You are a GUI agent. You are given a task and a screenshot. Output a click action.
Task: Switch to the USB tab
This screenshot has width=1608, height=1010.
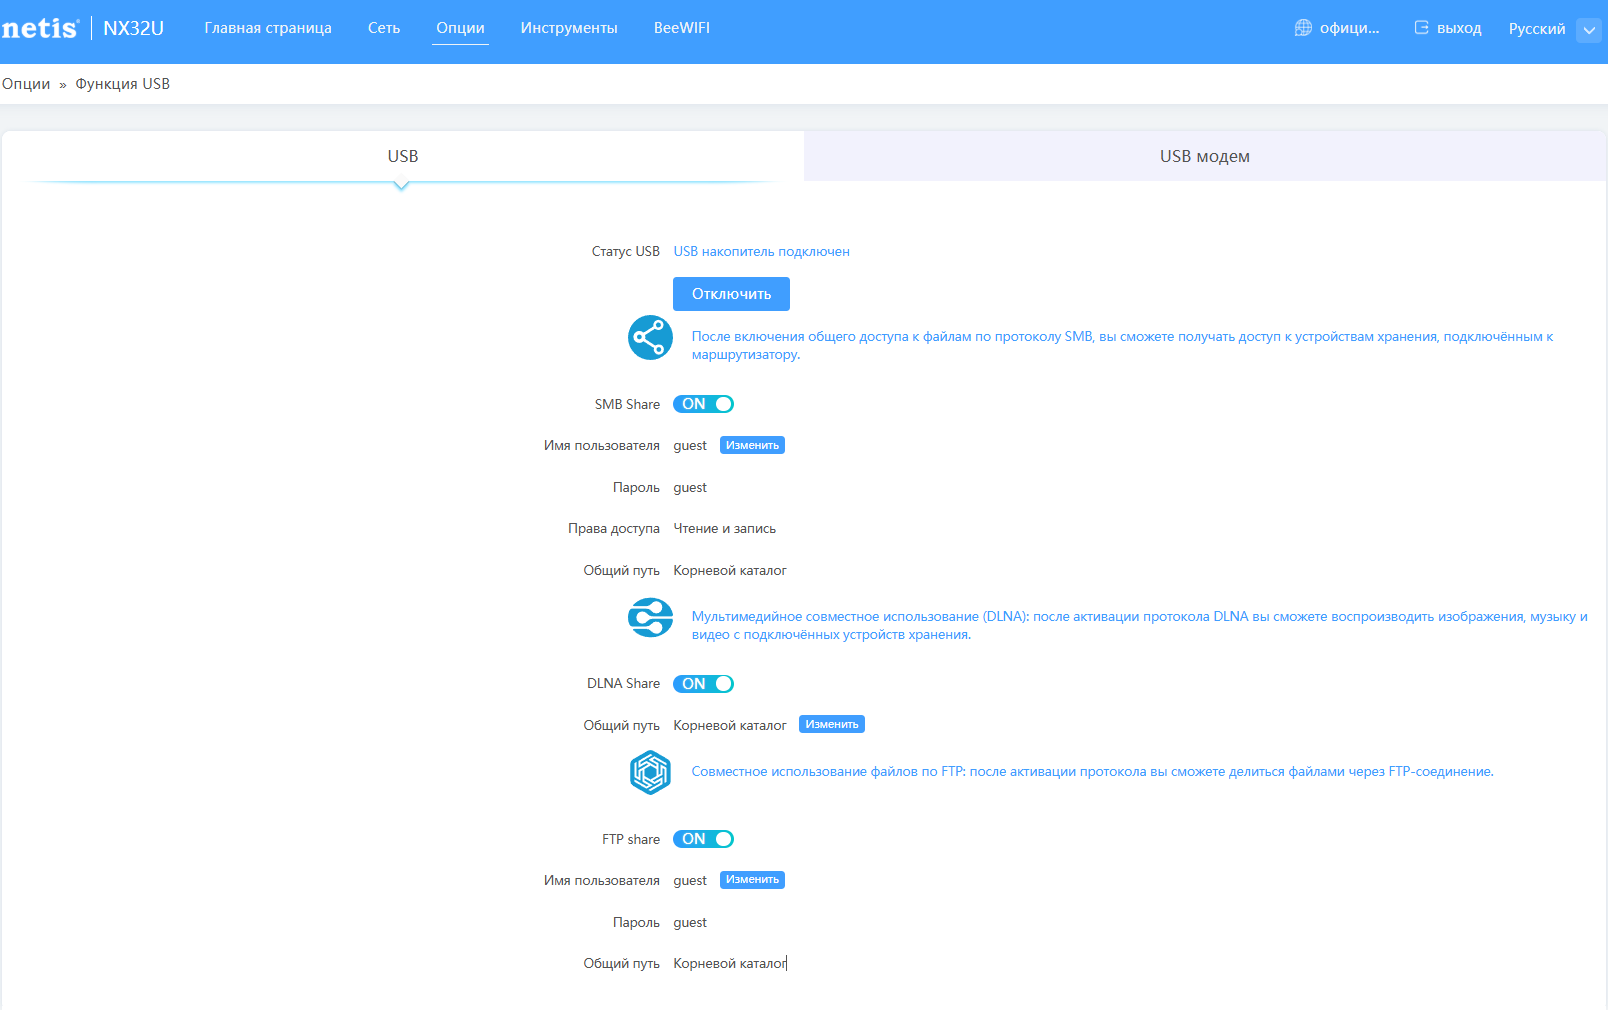(403, 156)
